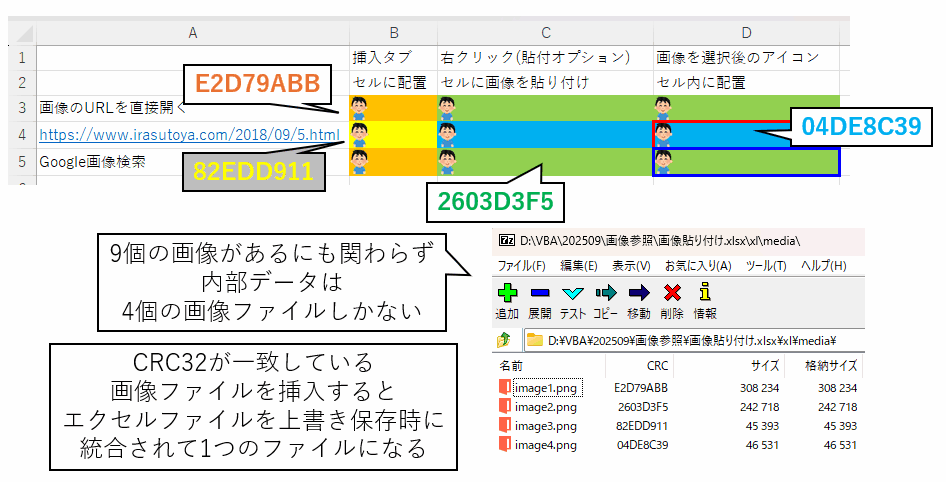This screenshot has height=482, width=946.
Task: Select the boy image in green cell D5
Action: pos(663,162)
